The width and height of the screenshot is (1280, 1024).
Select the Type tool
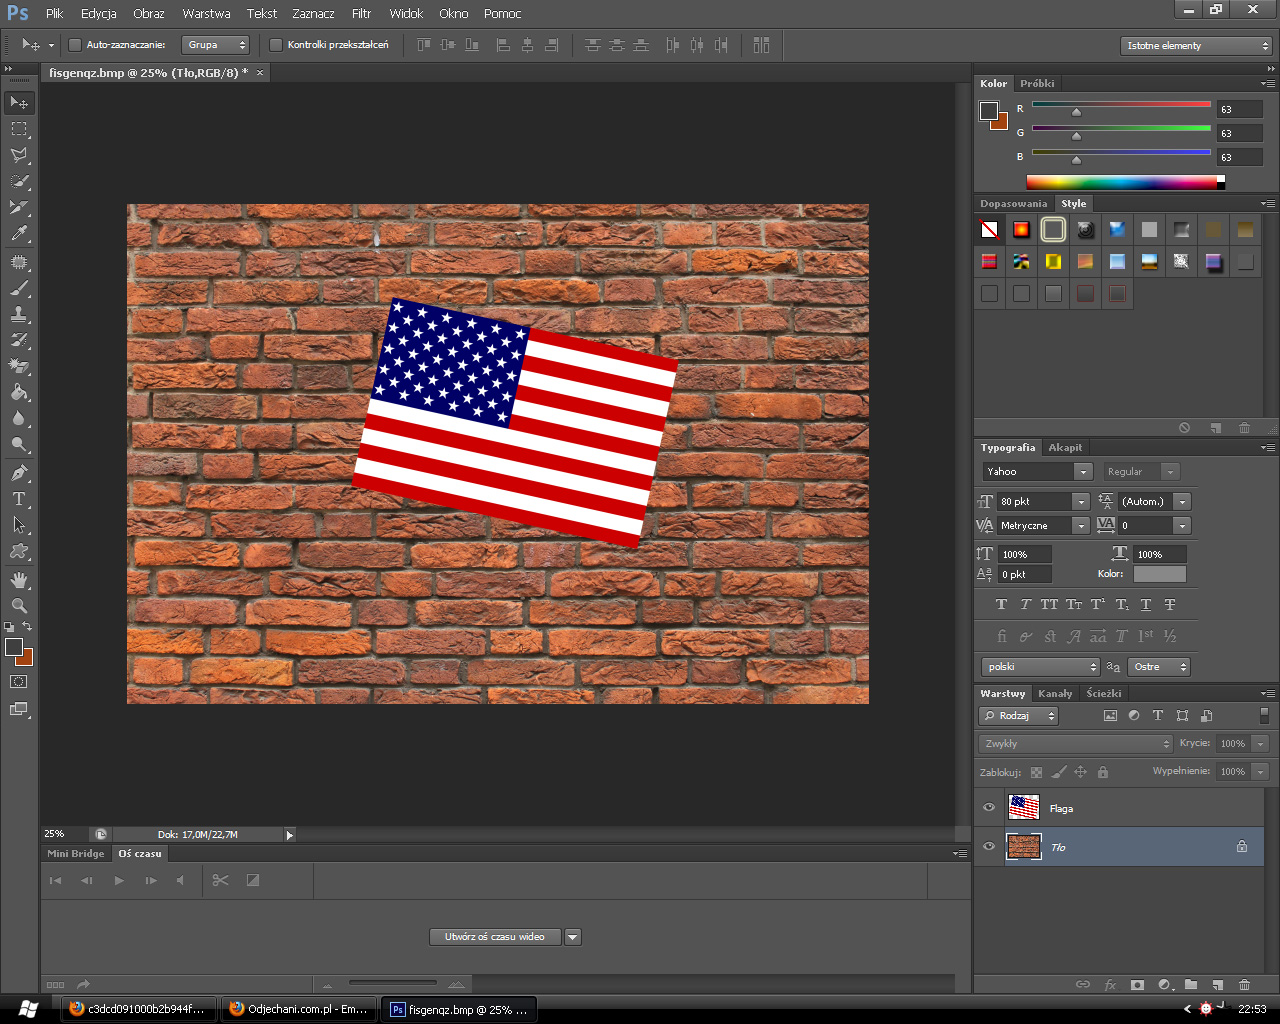(x=19, y=499)
